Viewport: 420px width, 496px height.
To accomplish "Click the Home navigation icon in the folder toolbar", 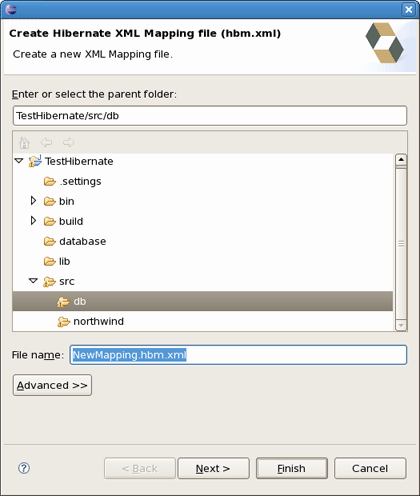I will tap(24, 143).
